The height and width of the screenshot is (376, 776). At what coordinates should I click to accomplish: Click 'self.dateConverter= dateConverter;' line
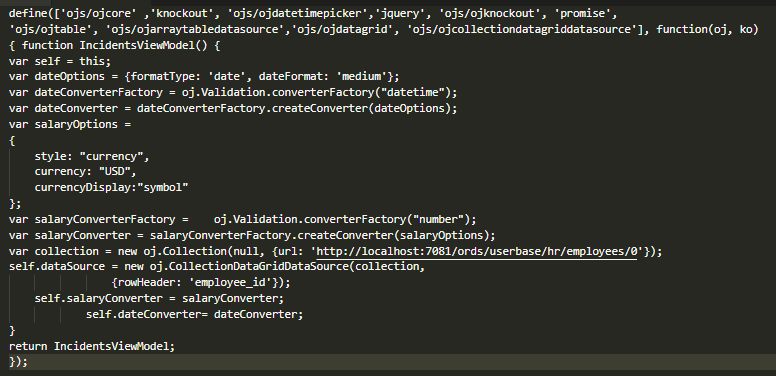[194, 314]
